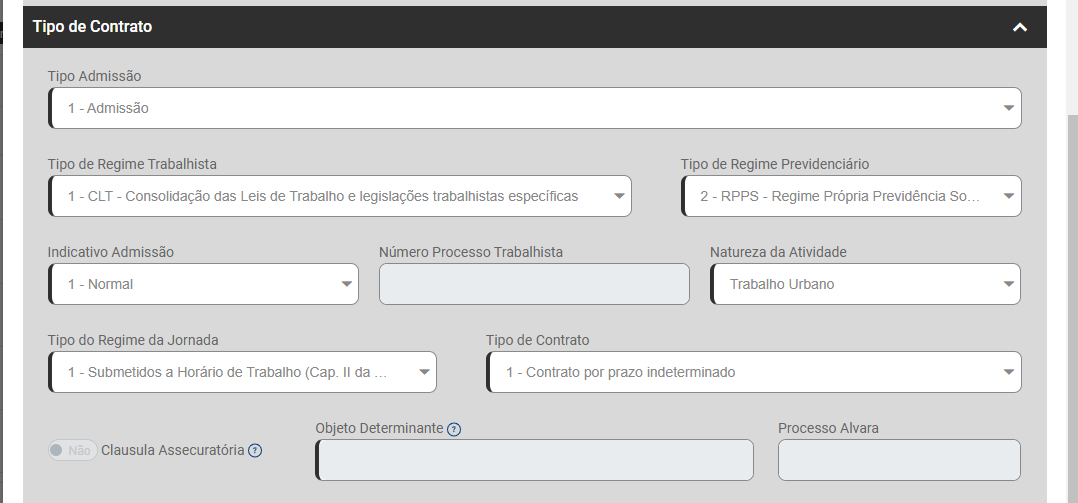Click help icon beside Objeto Determinante

[454, 429]
